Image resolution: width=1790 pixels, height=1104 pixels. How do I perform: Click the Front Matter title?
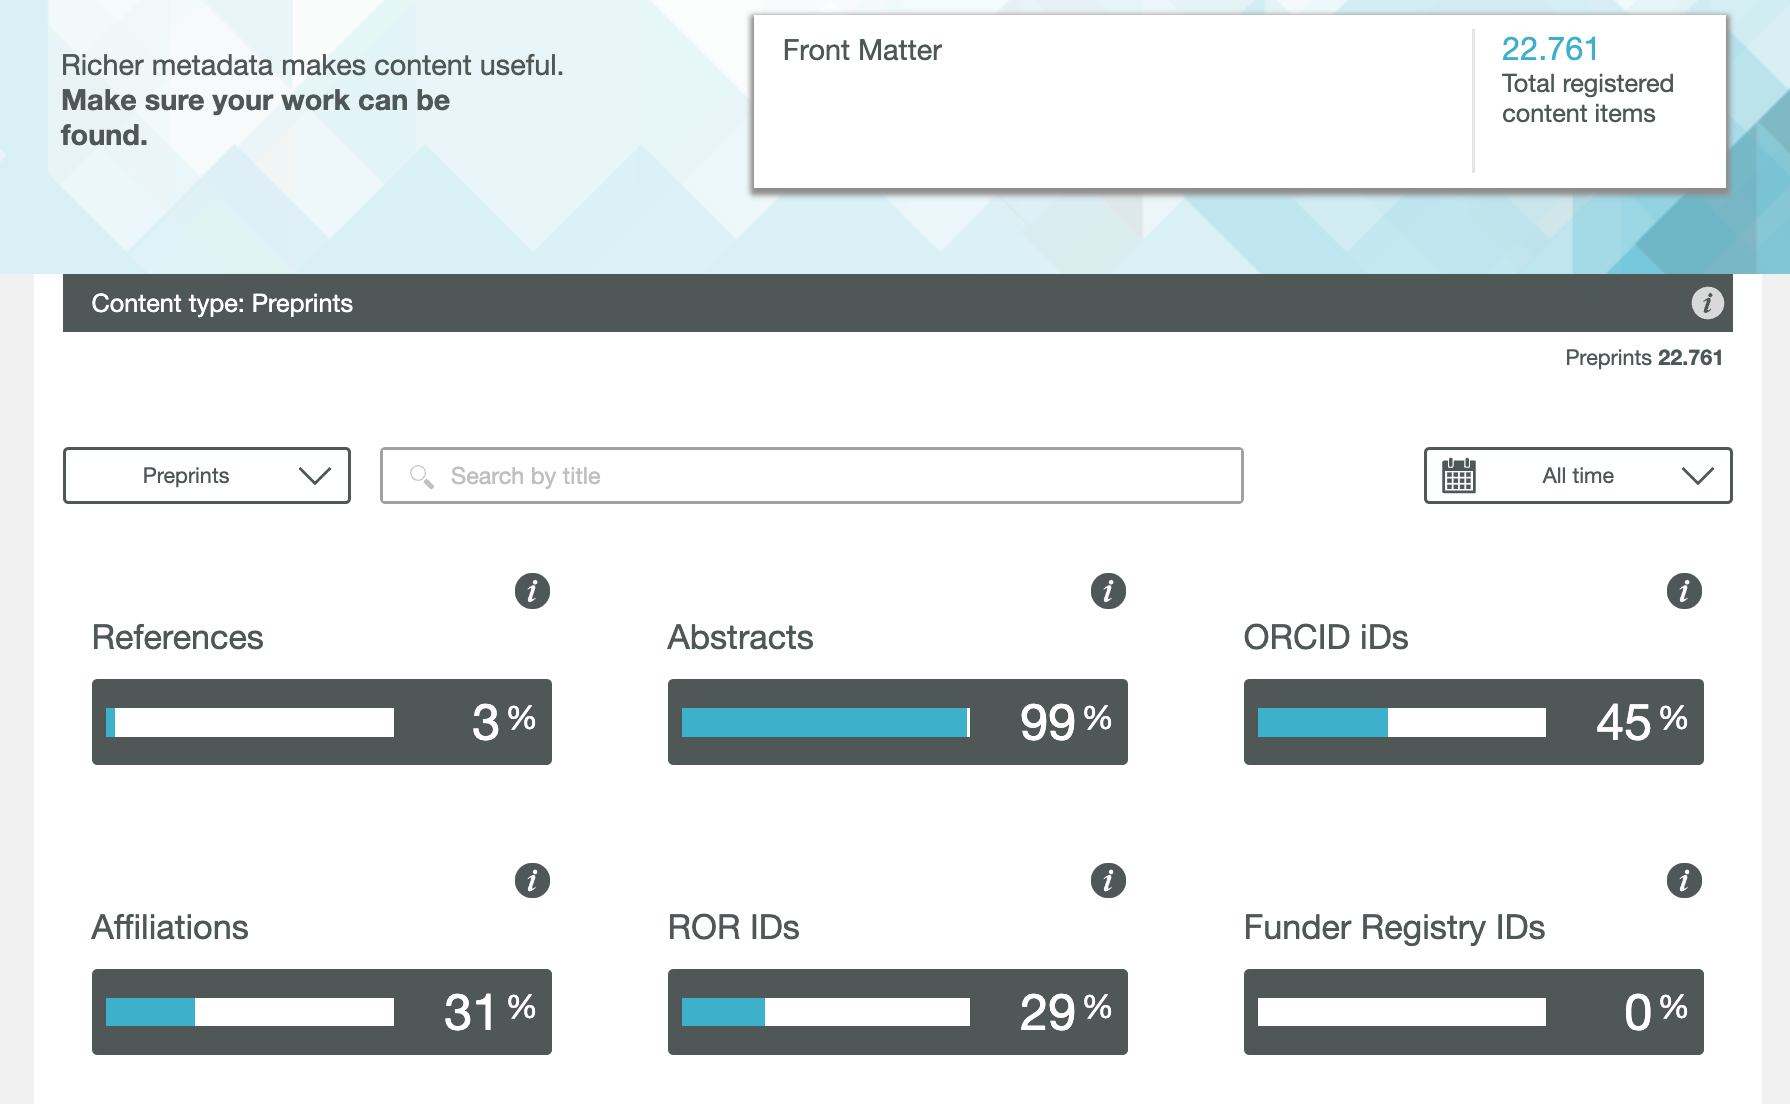[x=862, y=50]
